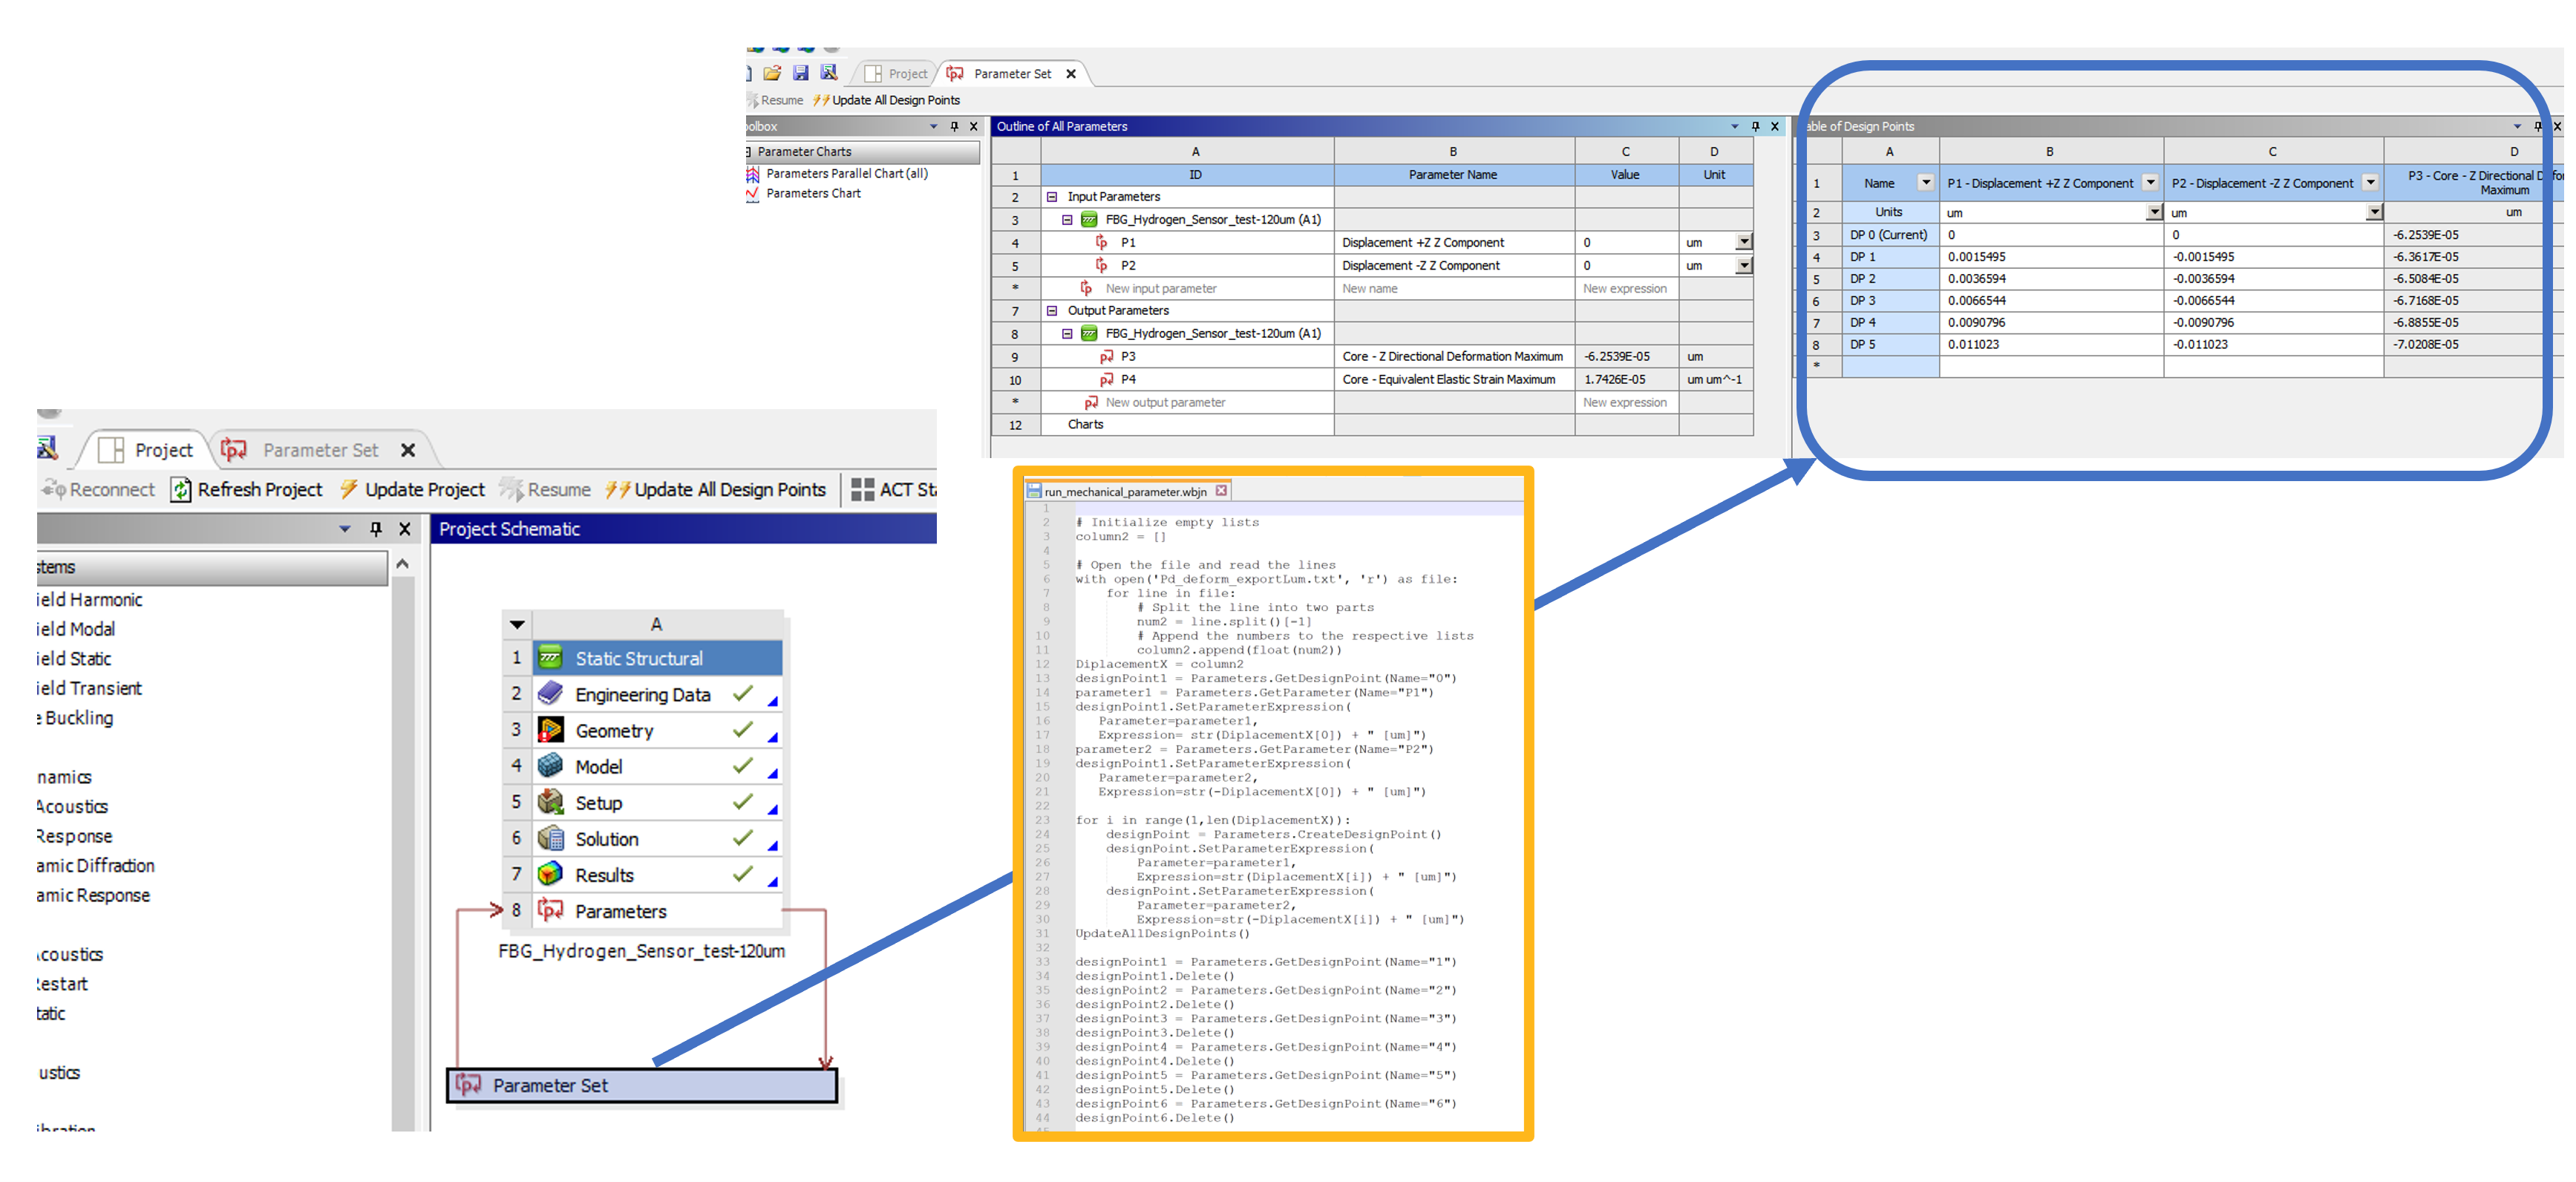Screen dimensions: 2576x1182
Task: Open P1 Displacement +Z column header dropdown
Action: click(x=2150, y=182)
